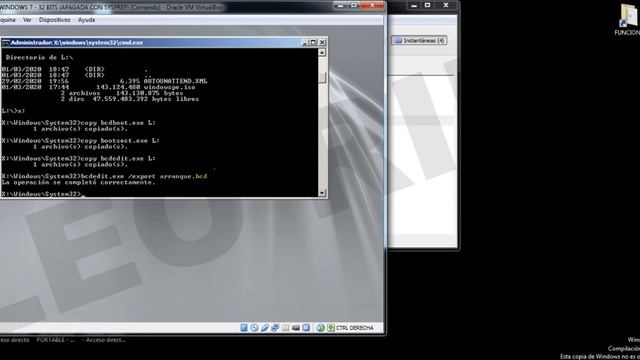Click the console vertical scroll thumb
Viewport: 640px width, 360px height.
[322, 77]
